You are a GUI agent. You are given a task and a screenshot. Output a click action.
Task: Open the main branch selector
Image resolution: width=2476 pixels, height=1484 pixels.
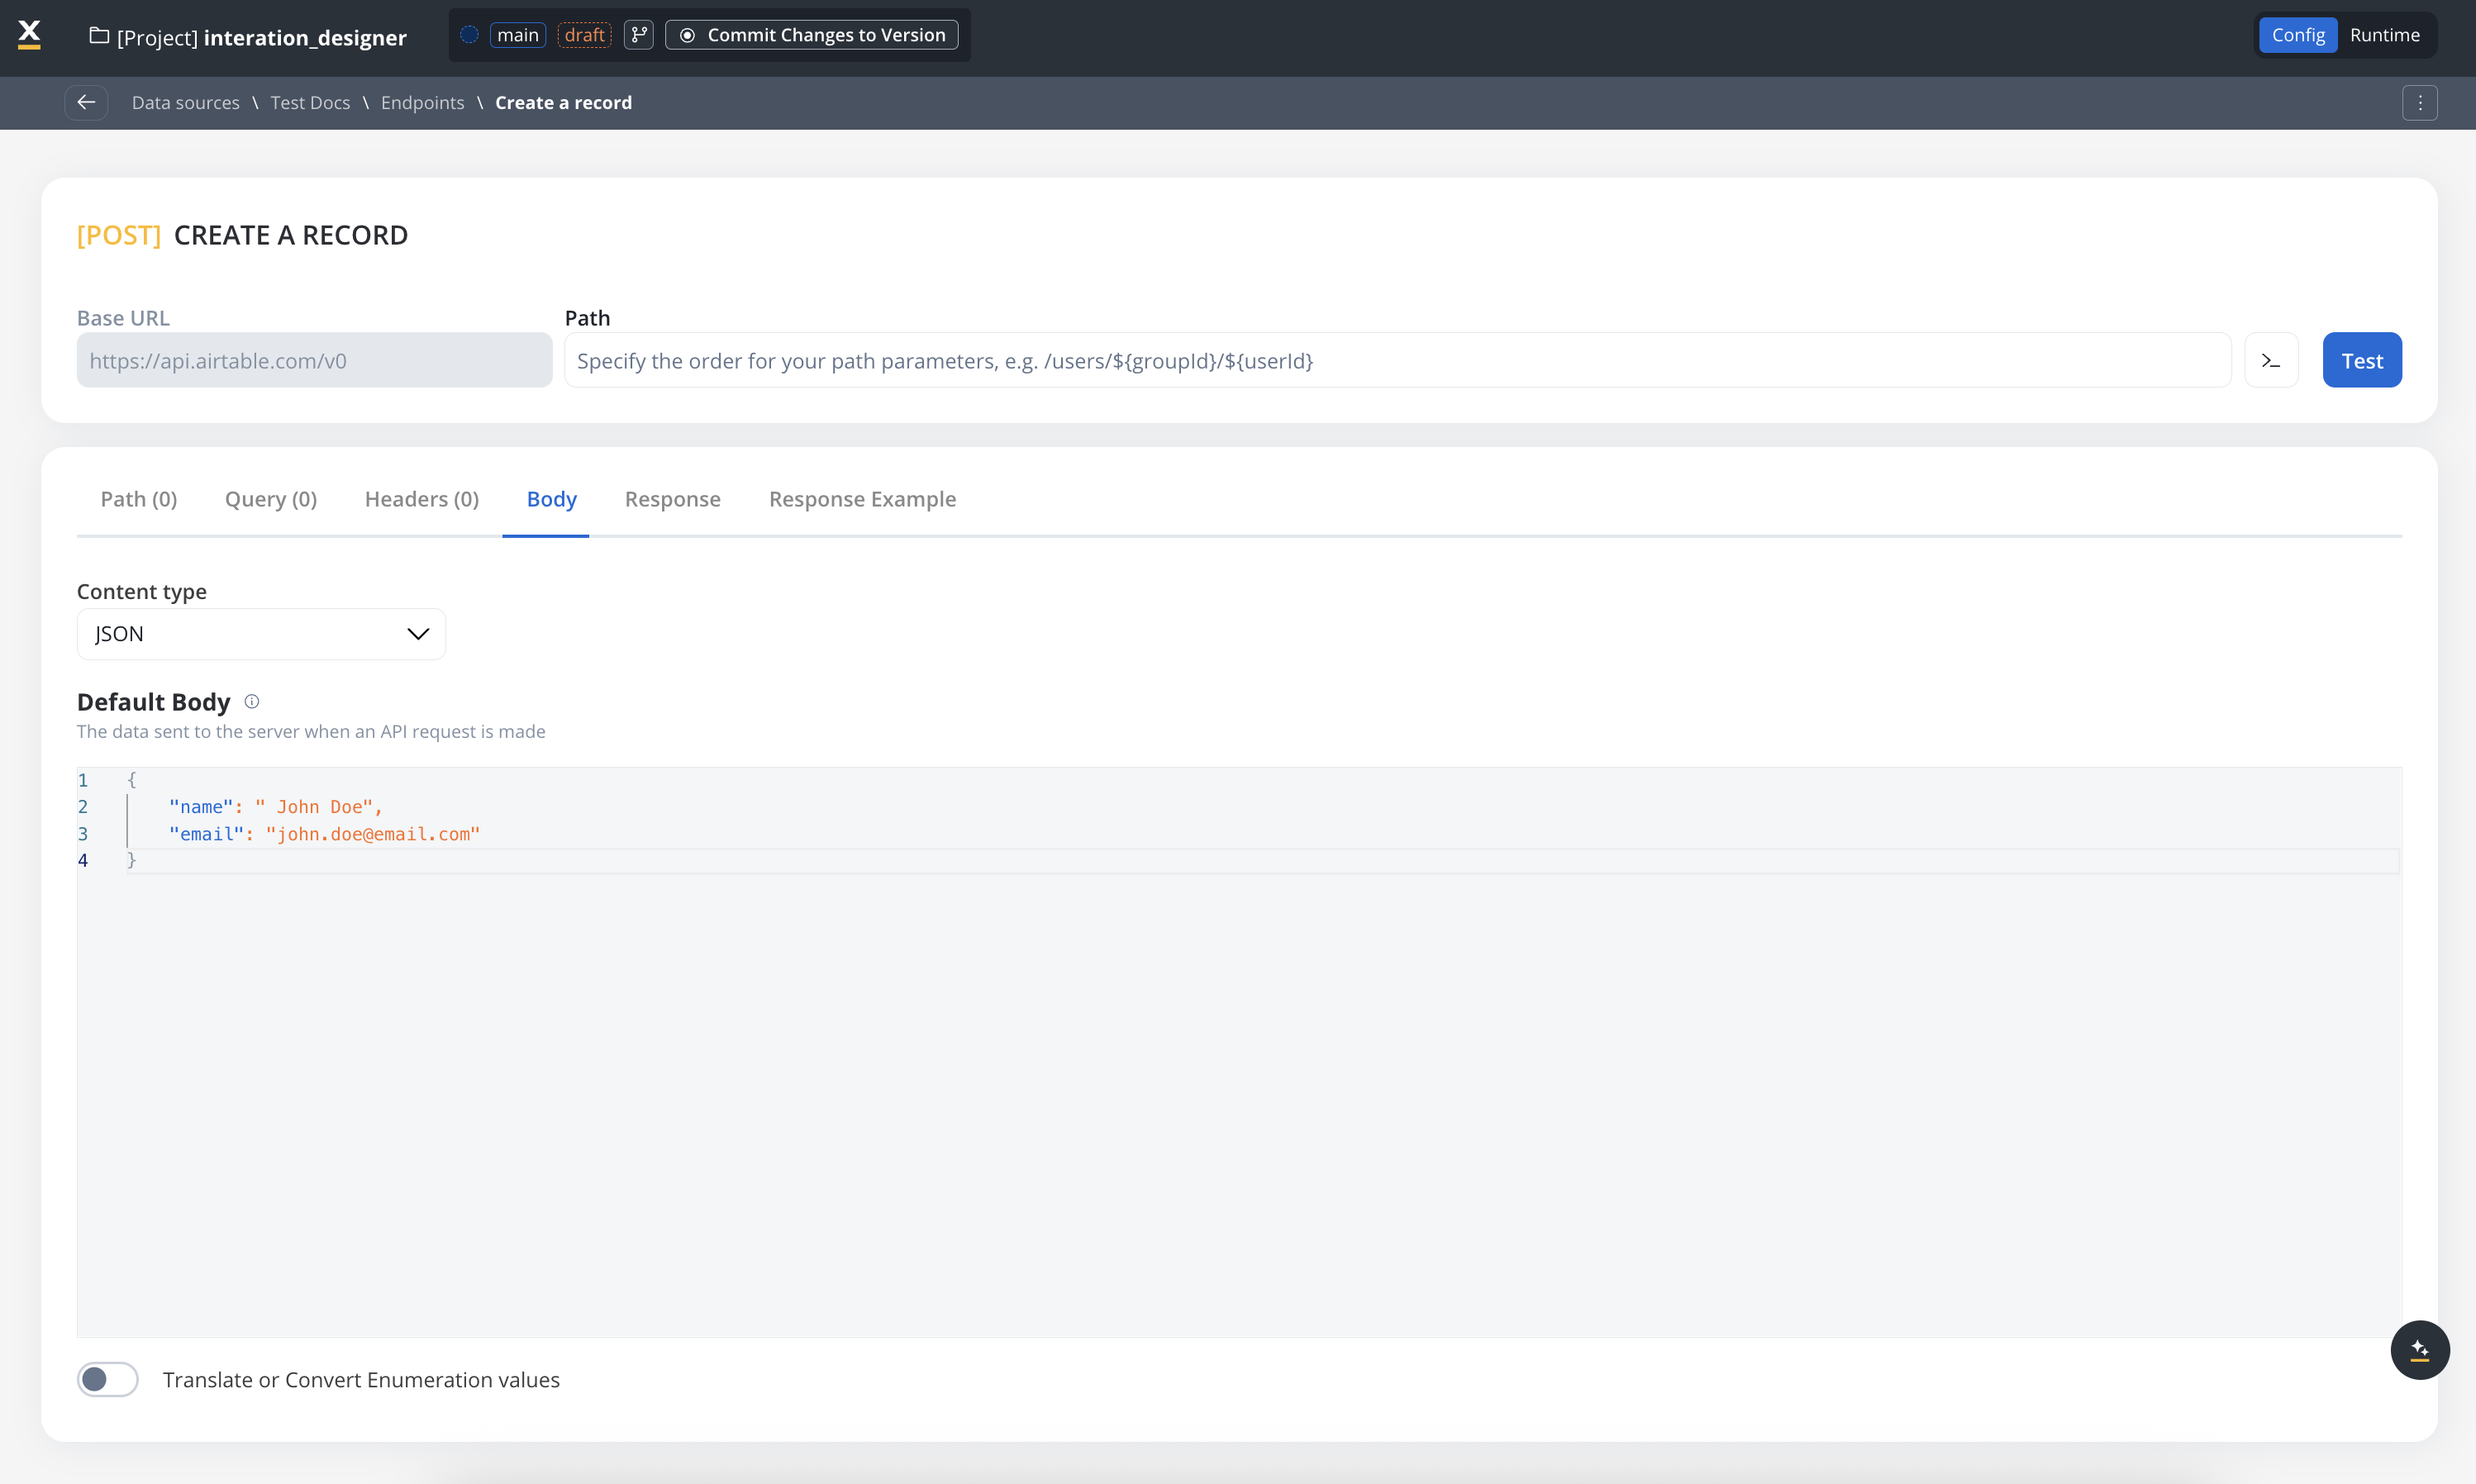pos(517,35)
